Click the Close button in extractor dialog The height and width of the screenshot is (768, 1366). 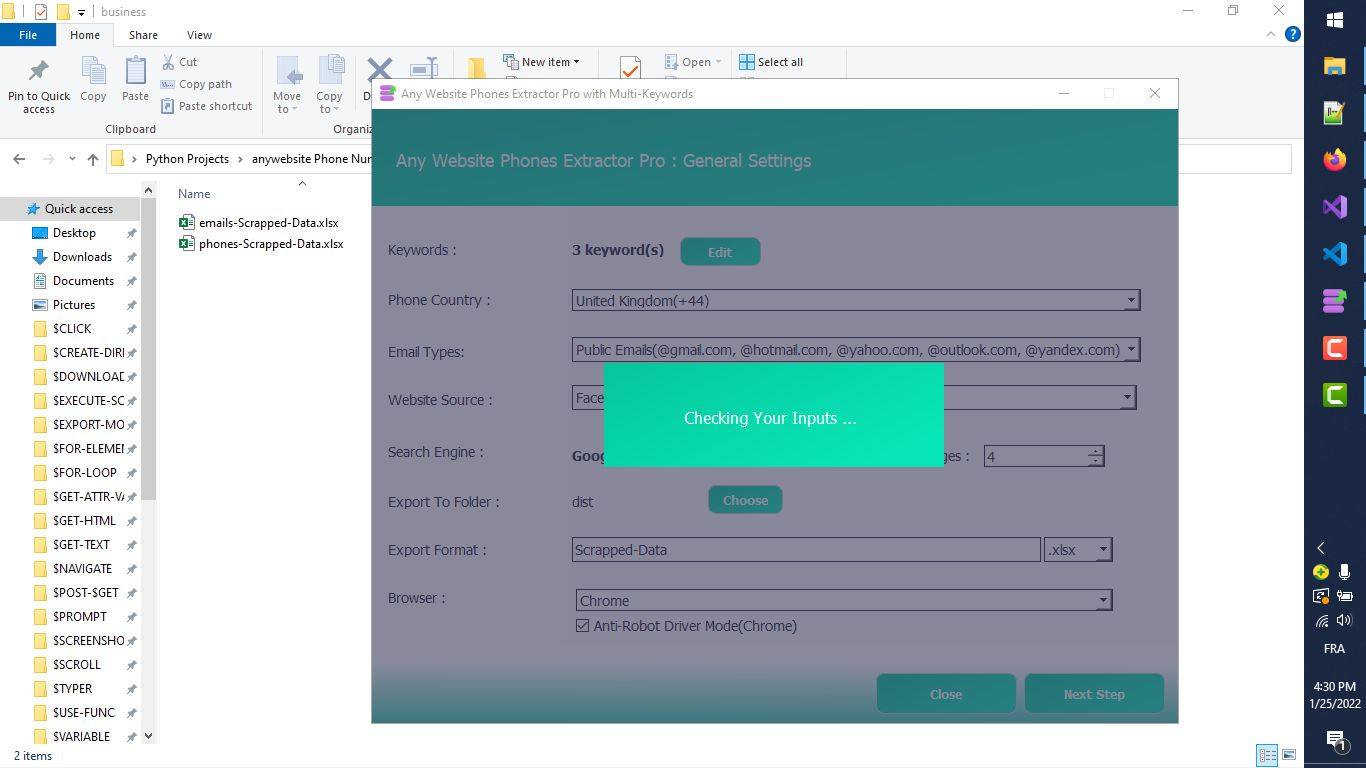(x=946, y=694)
